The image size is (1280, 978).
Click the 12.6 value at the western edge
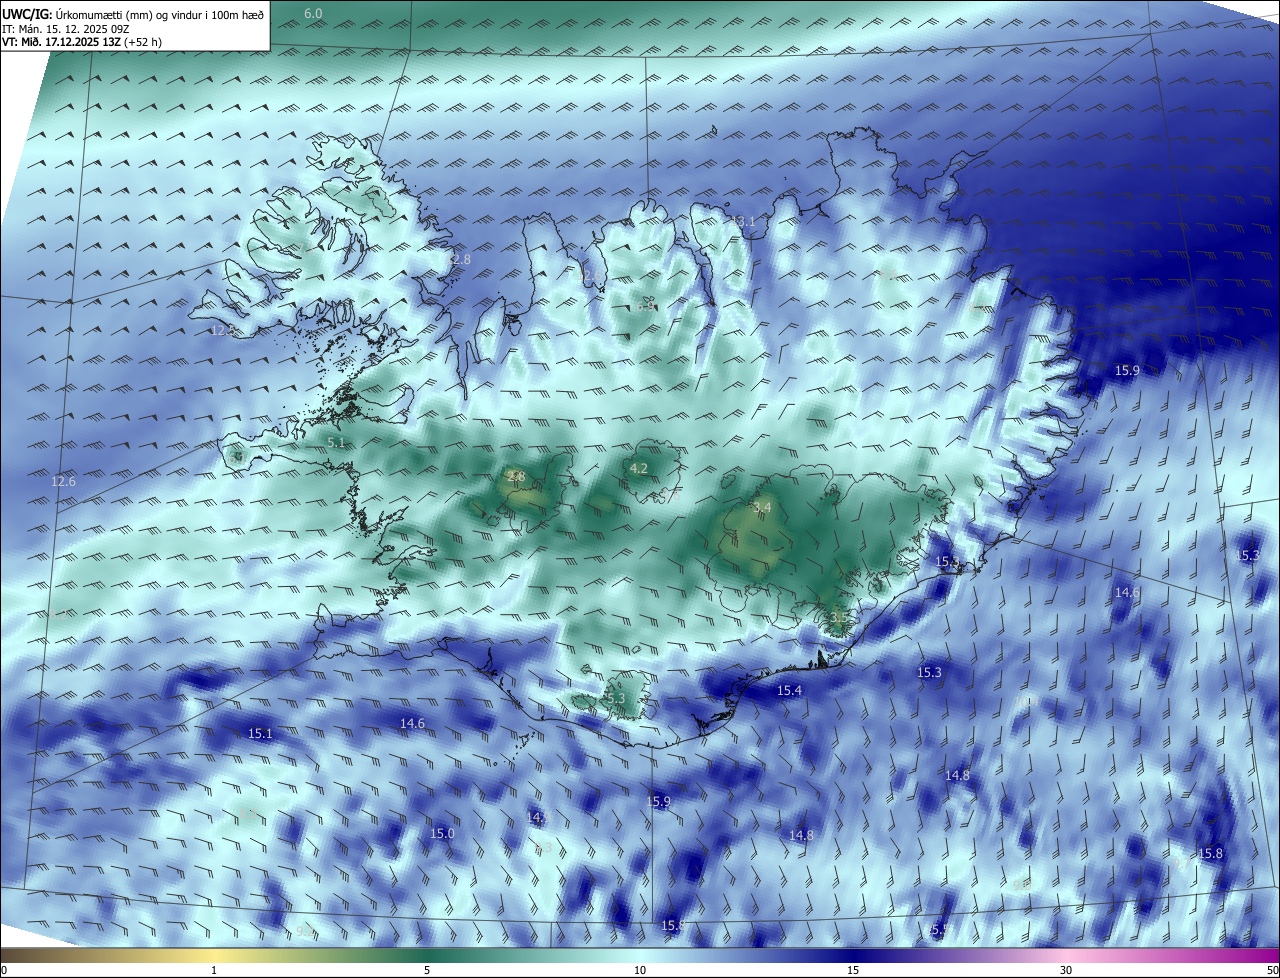pyautogui.click(x=63, y=482)
